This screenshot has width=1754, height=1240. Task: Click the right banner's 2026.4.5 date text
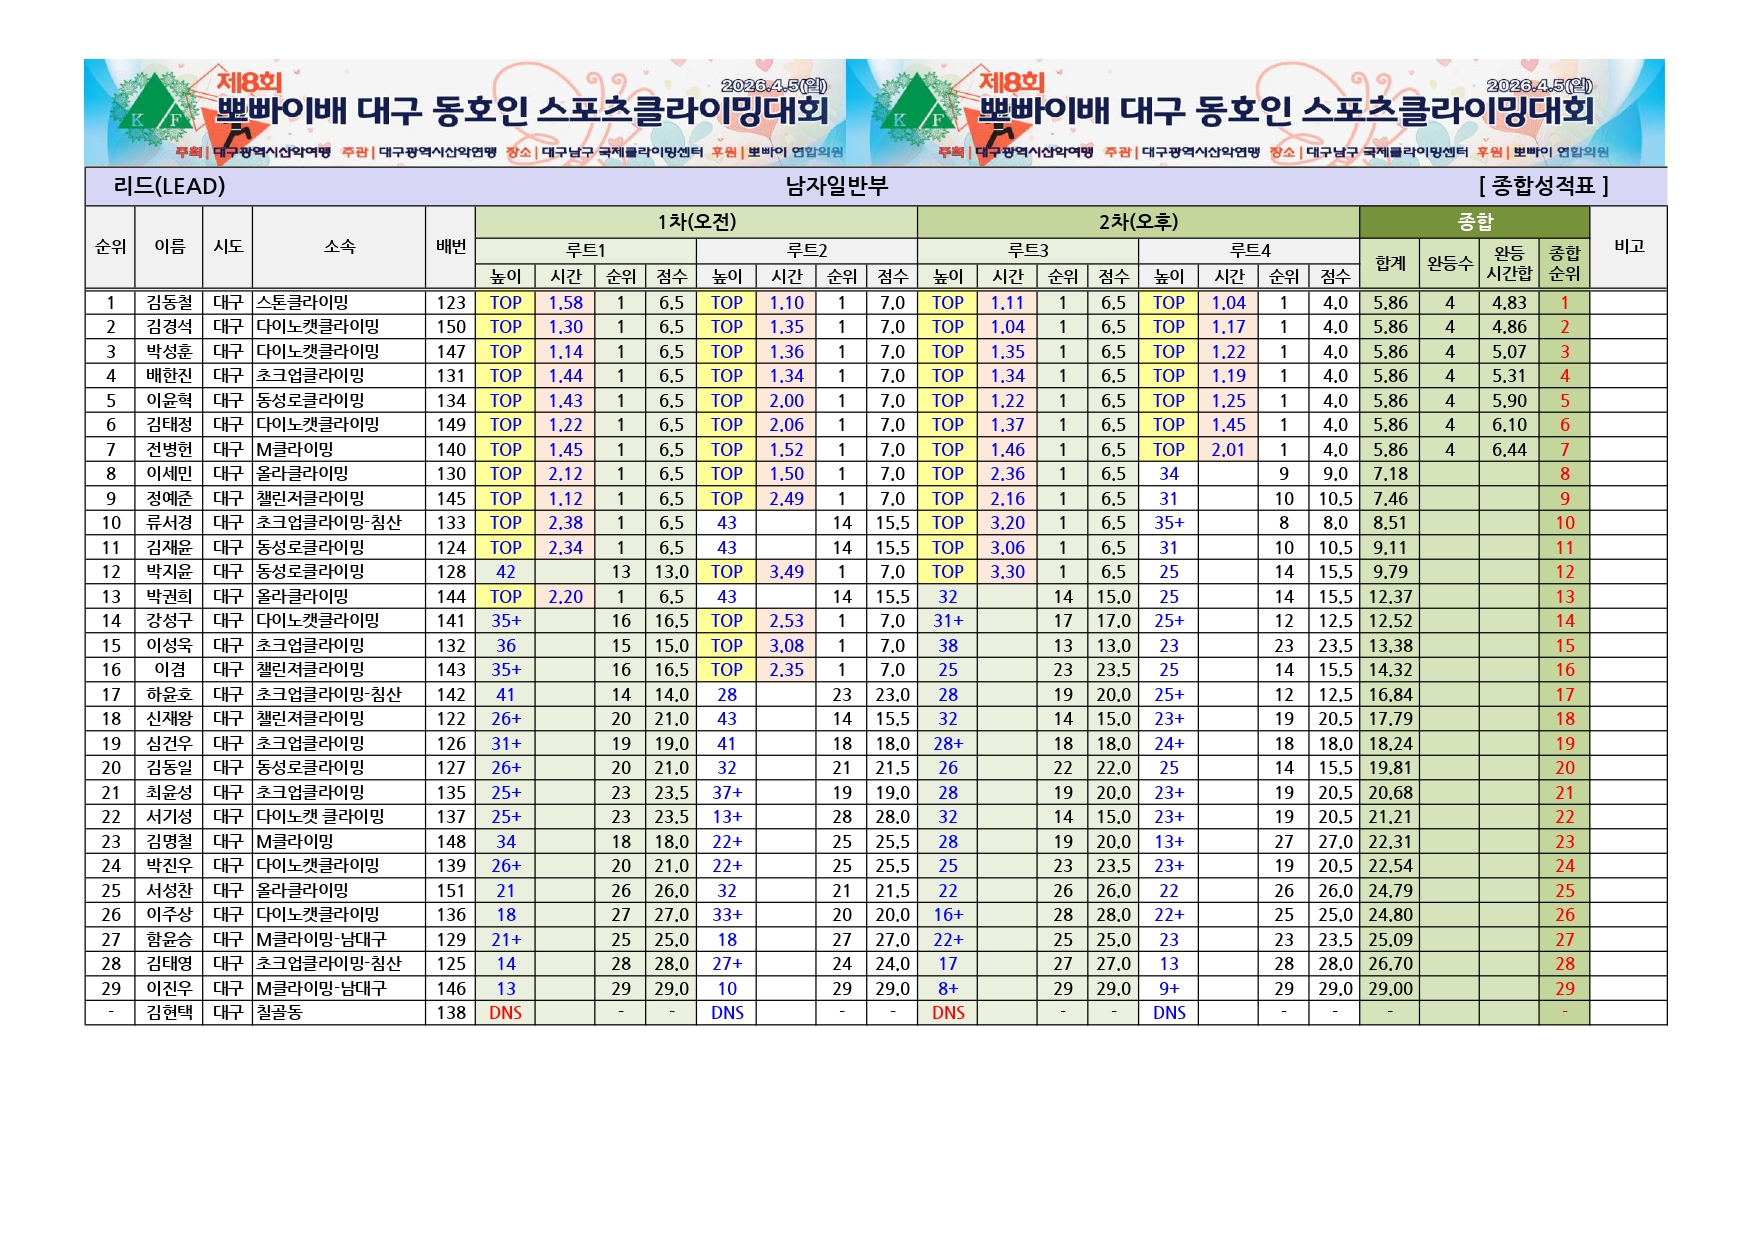(1539, 86)
